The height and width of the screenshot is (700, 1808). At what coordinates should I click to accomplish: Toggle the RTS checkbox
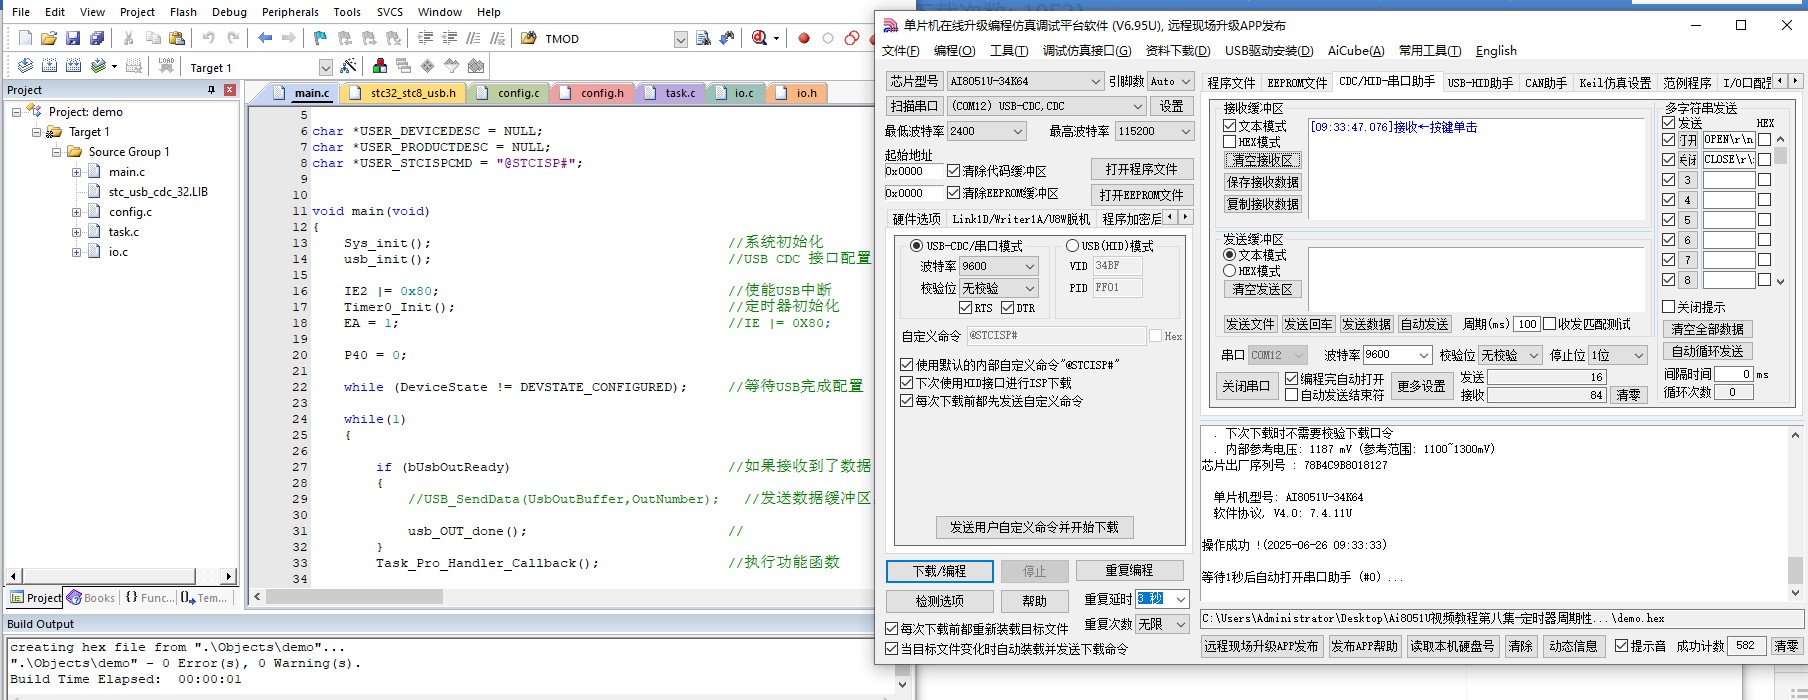965,307
